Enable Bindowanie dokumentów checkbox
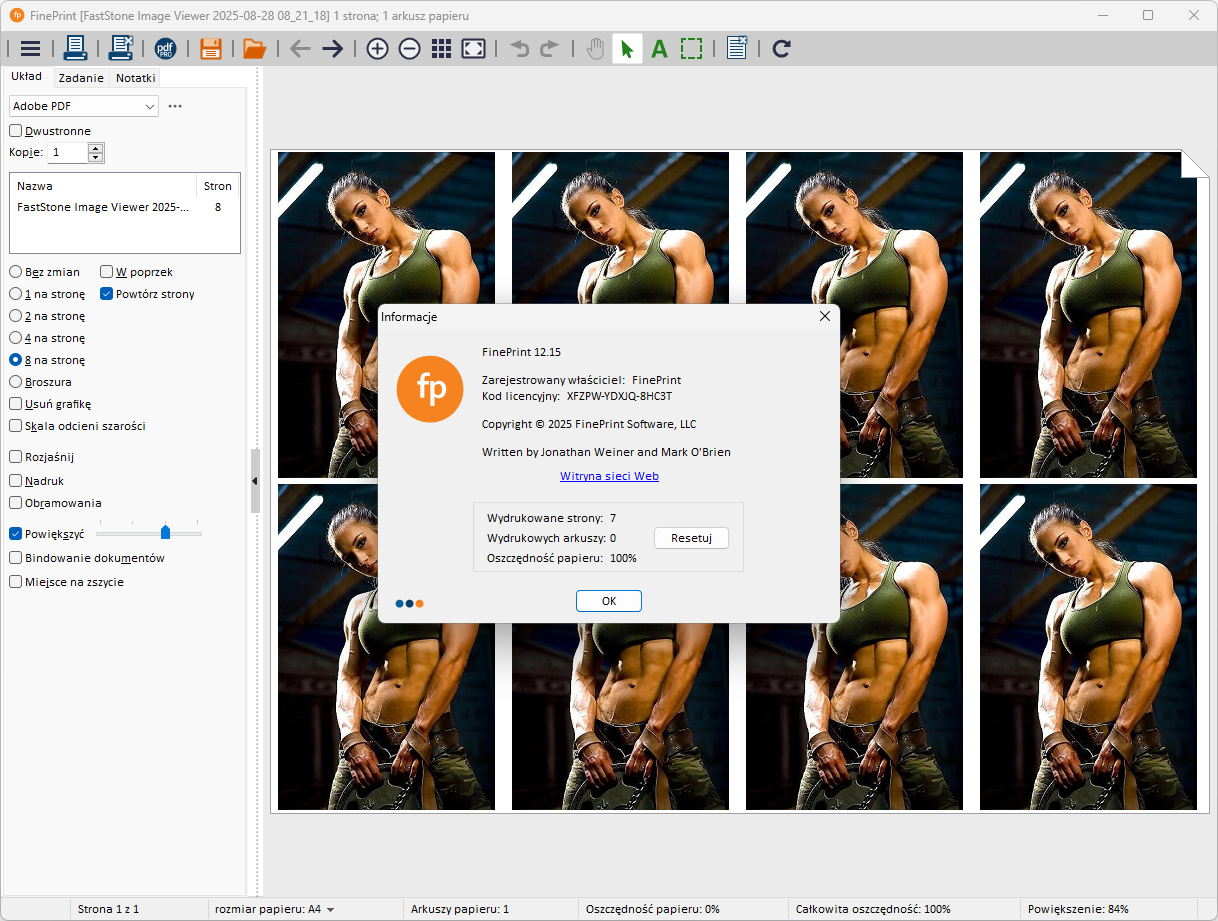The image size is (1218, 921). click(87, 558)
